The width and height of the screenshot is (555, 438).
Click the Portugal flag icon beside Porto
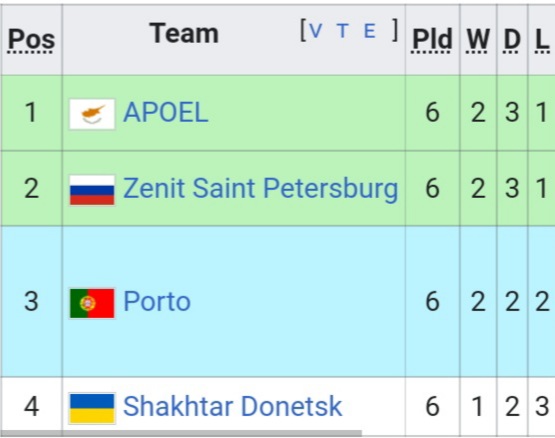click(92, 303)
